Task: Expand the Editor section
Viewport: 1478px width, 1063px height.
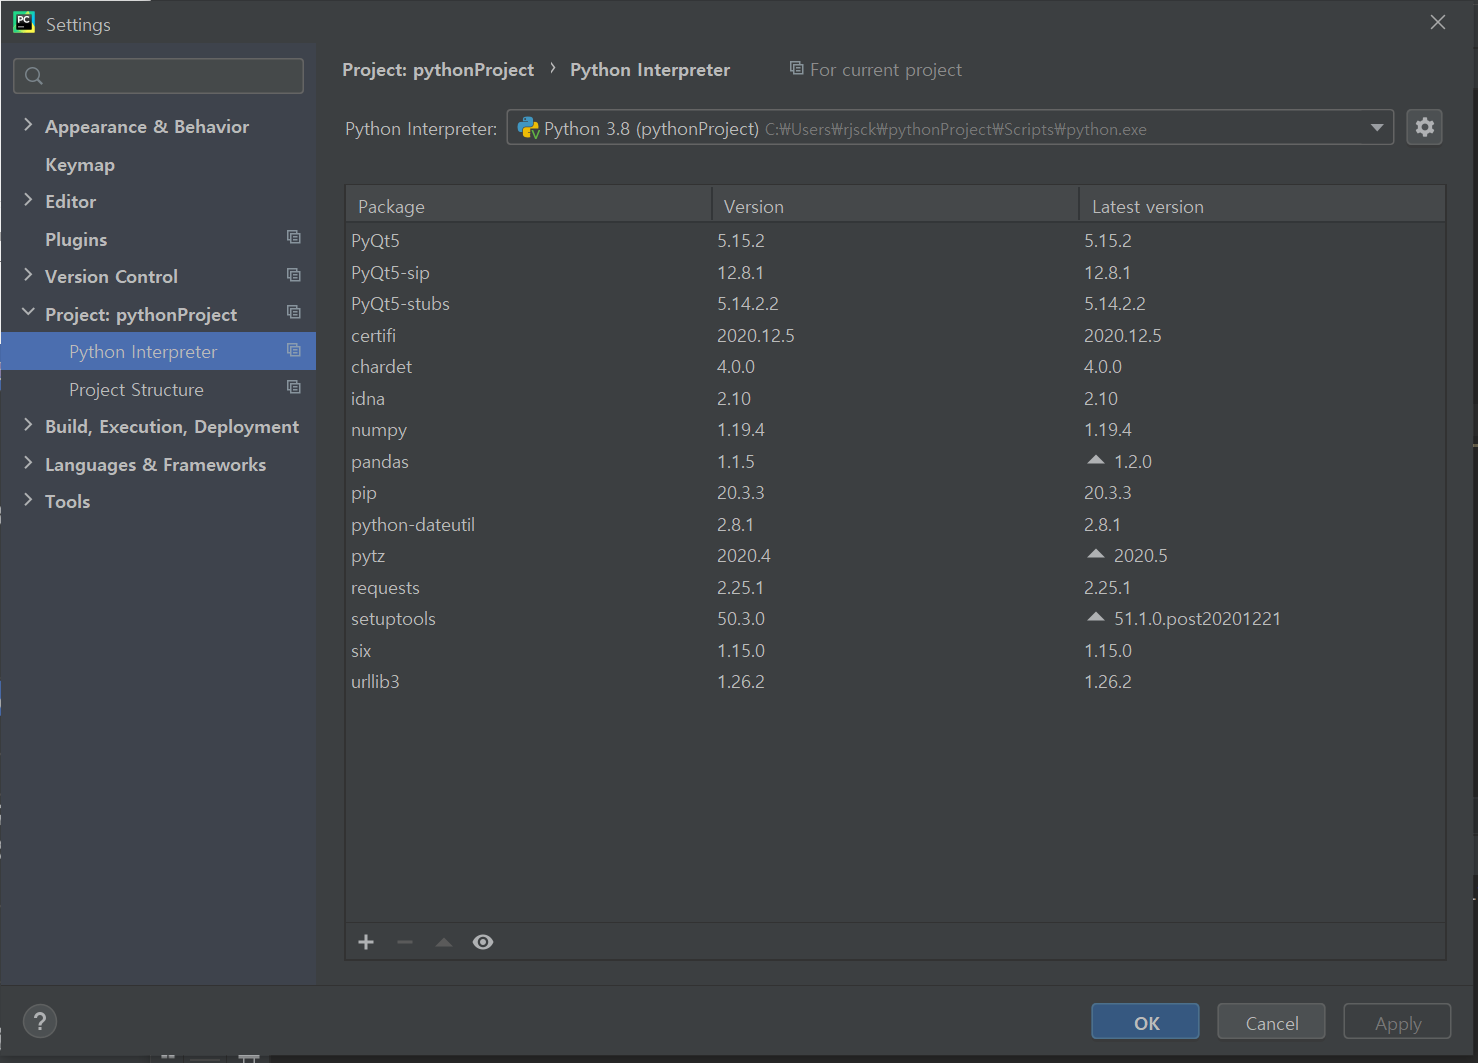Action: 28,200
